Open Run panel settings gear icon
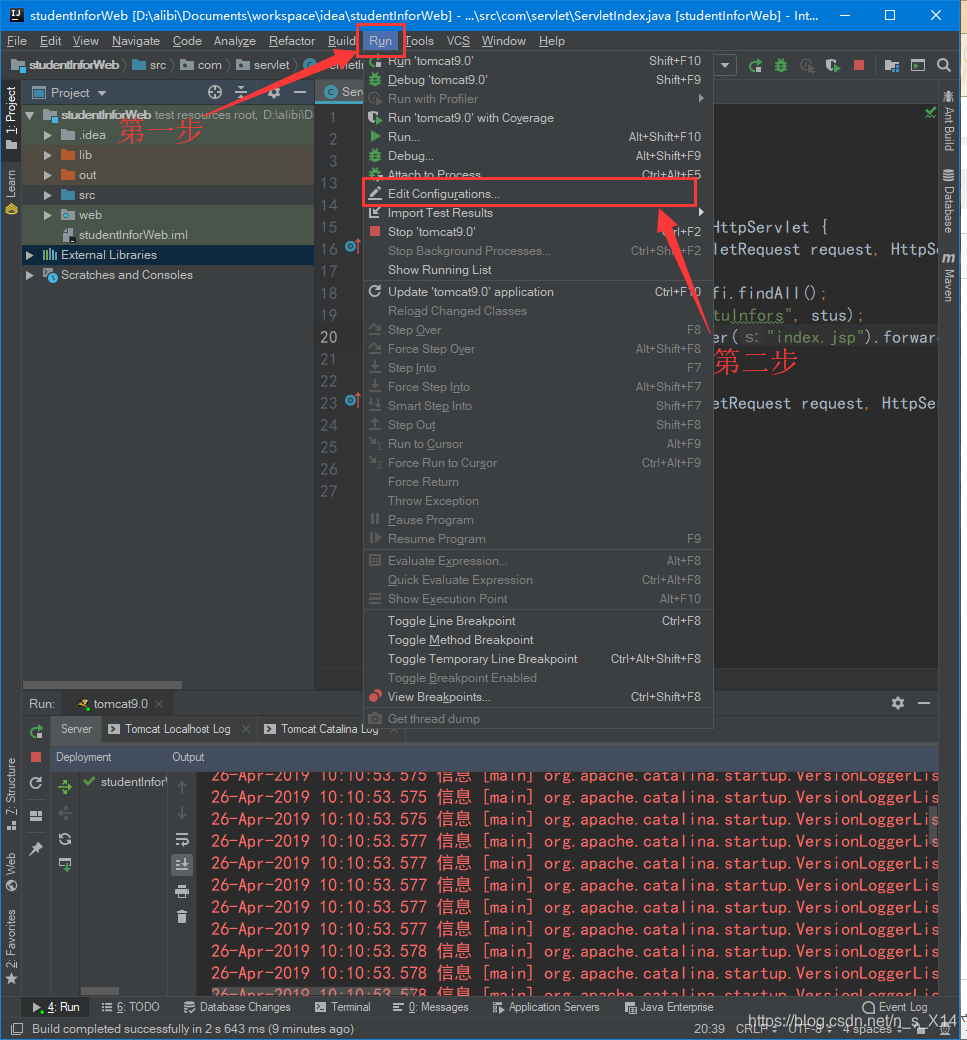The image size is (967, 1040). tap(898, 703)
